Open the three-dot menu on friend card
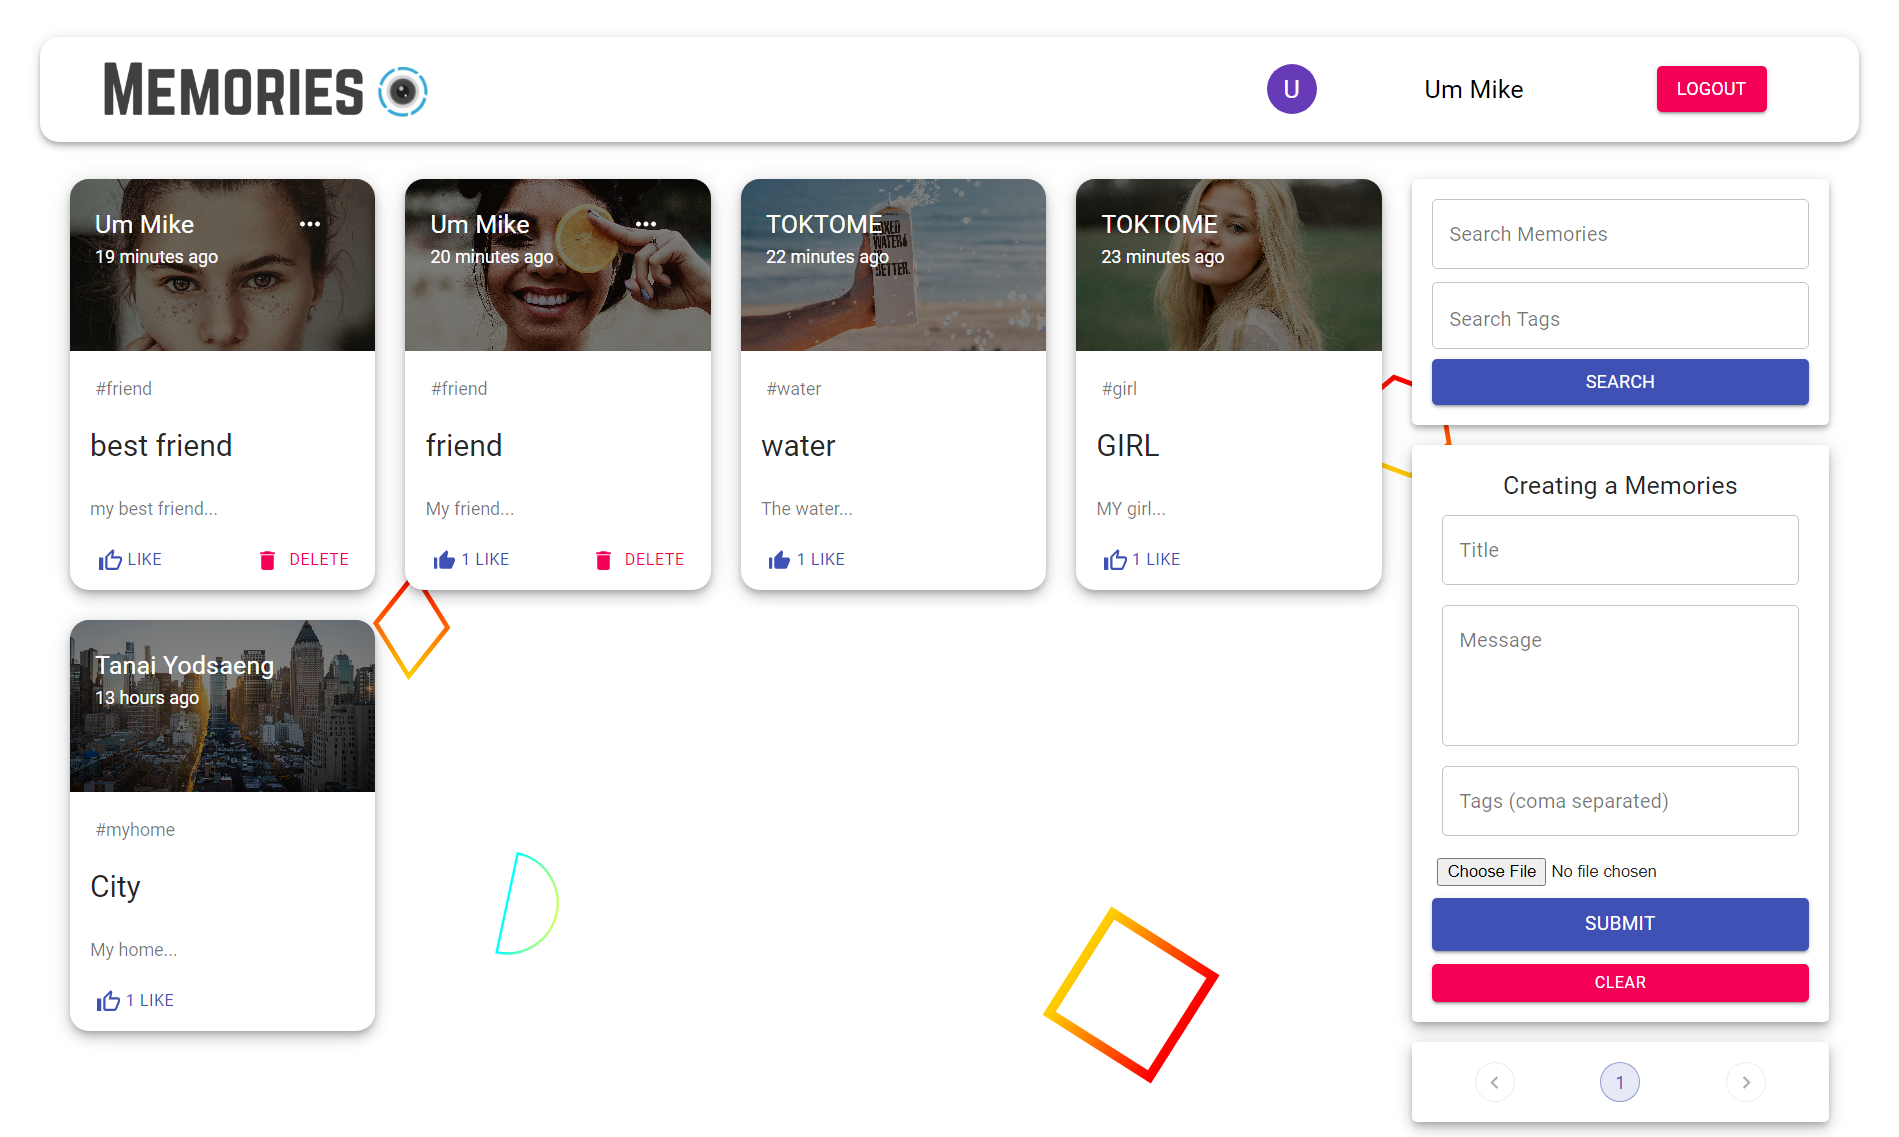This screenshot has width=1899, height=1137. [646, 223]
